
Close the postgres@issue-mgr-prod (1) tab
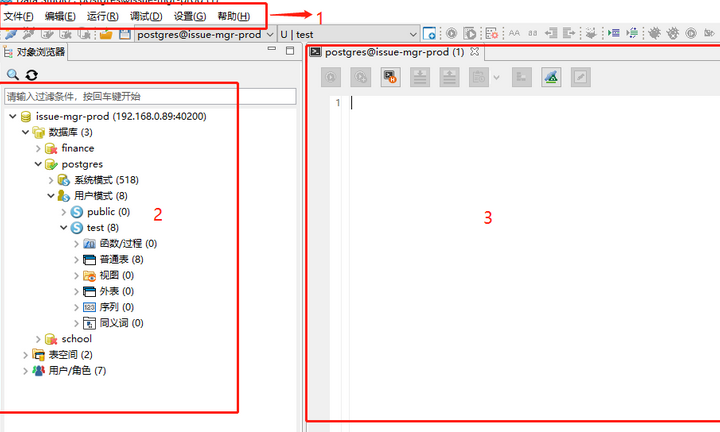(x=475, y=52)
